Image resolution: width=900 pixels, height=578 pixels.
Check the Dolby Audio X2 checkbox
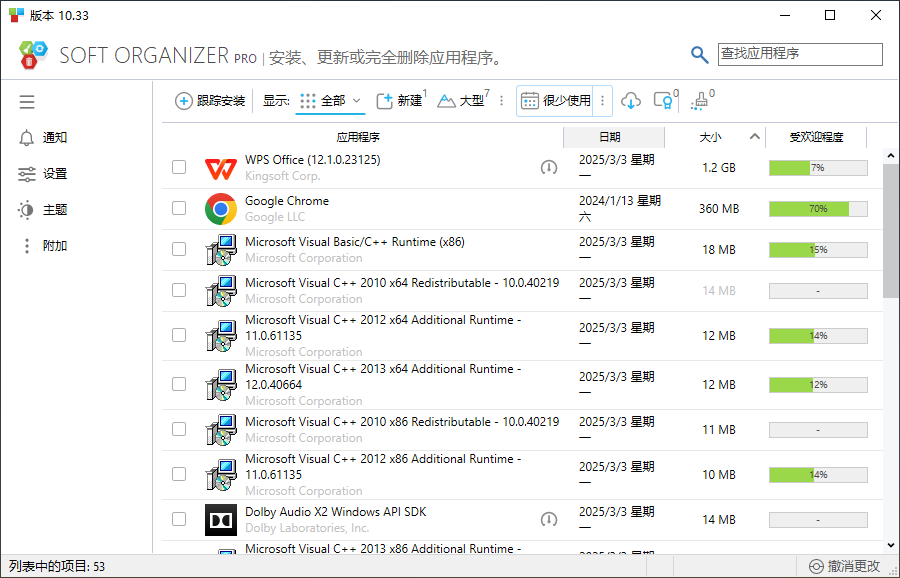(179, 519)
